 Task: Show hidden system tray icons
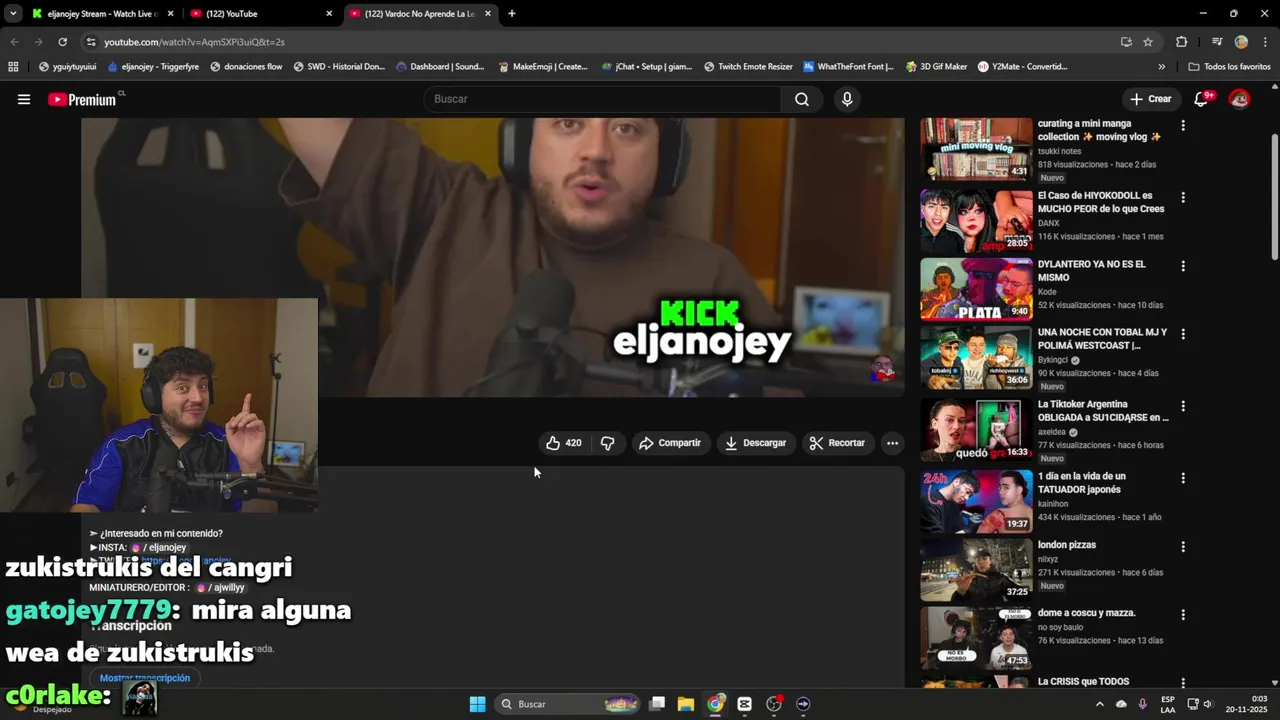click(1100, 704)
